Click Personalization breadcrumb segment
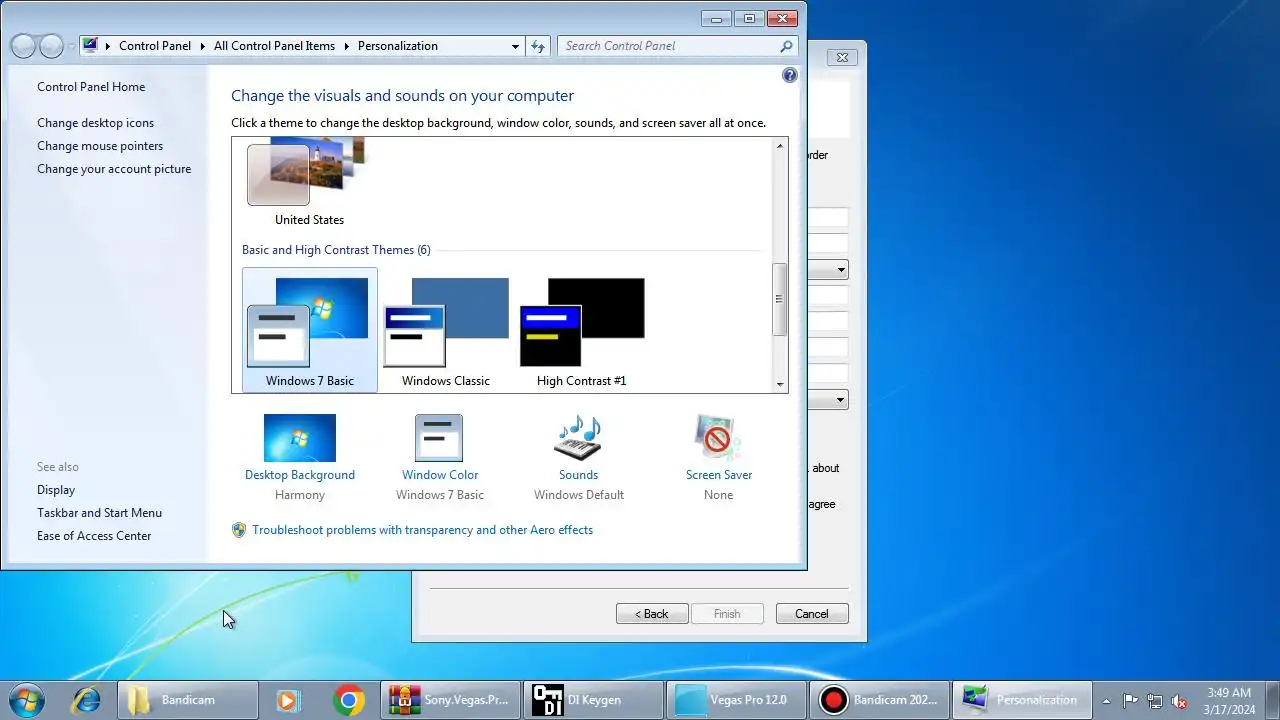1280x720 pixels. coord(398,46)
